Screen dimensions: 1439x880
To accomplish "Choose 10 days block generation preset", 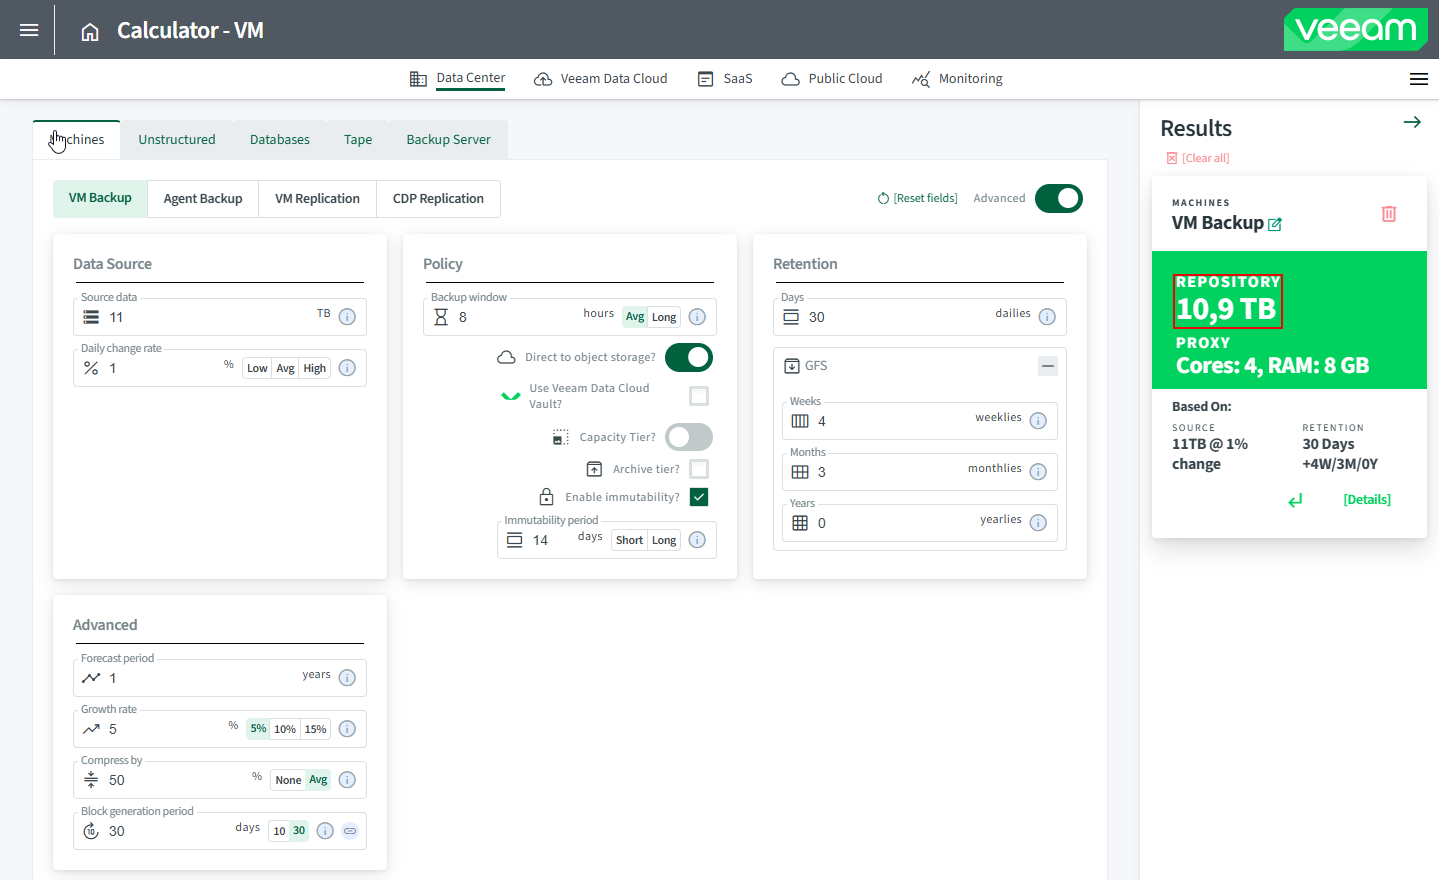I will (279, 831).
